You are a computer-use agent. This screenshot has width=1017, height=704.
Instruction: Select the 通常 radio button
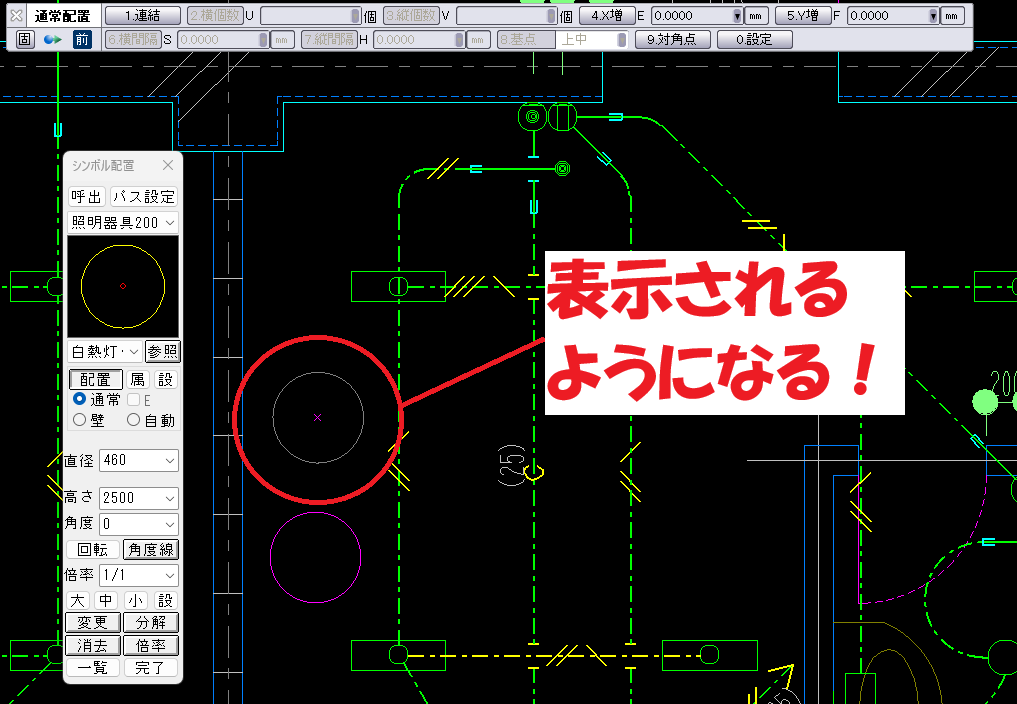coord(80,398)
